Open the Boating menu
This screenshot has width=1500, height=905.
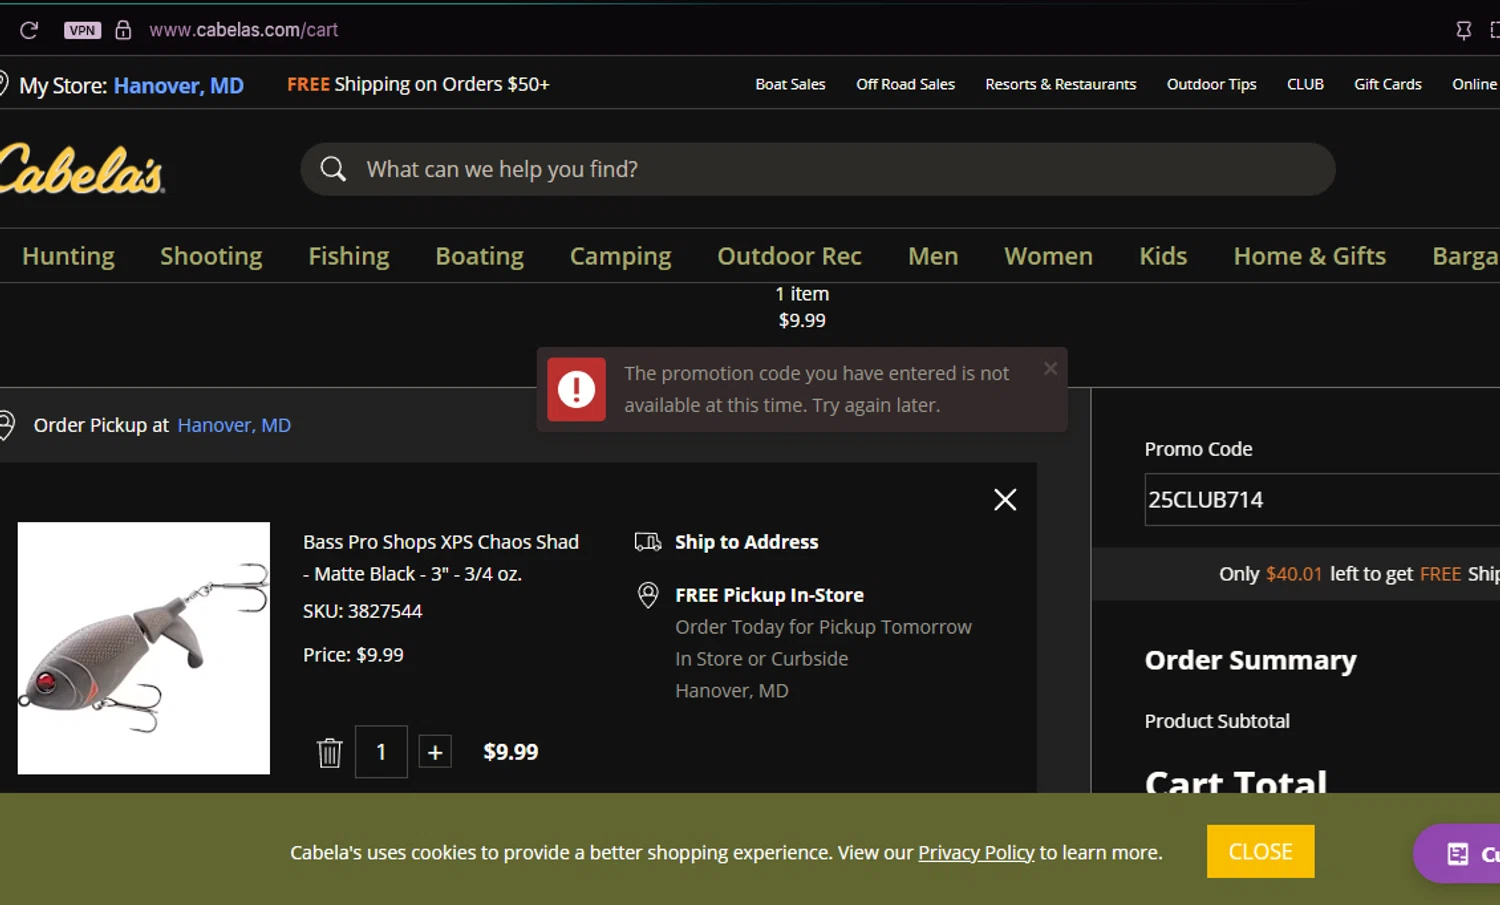click(479, 256)
